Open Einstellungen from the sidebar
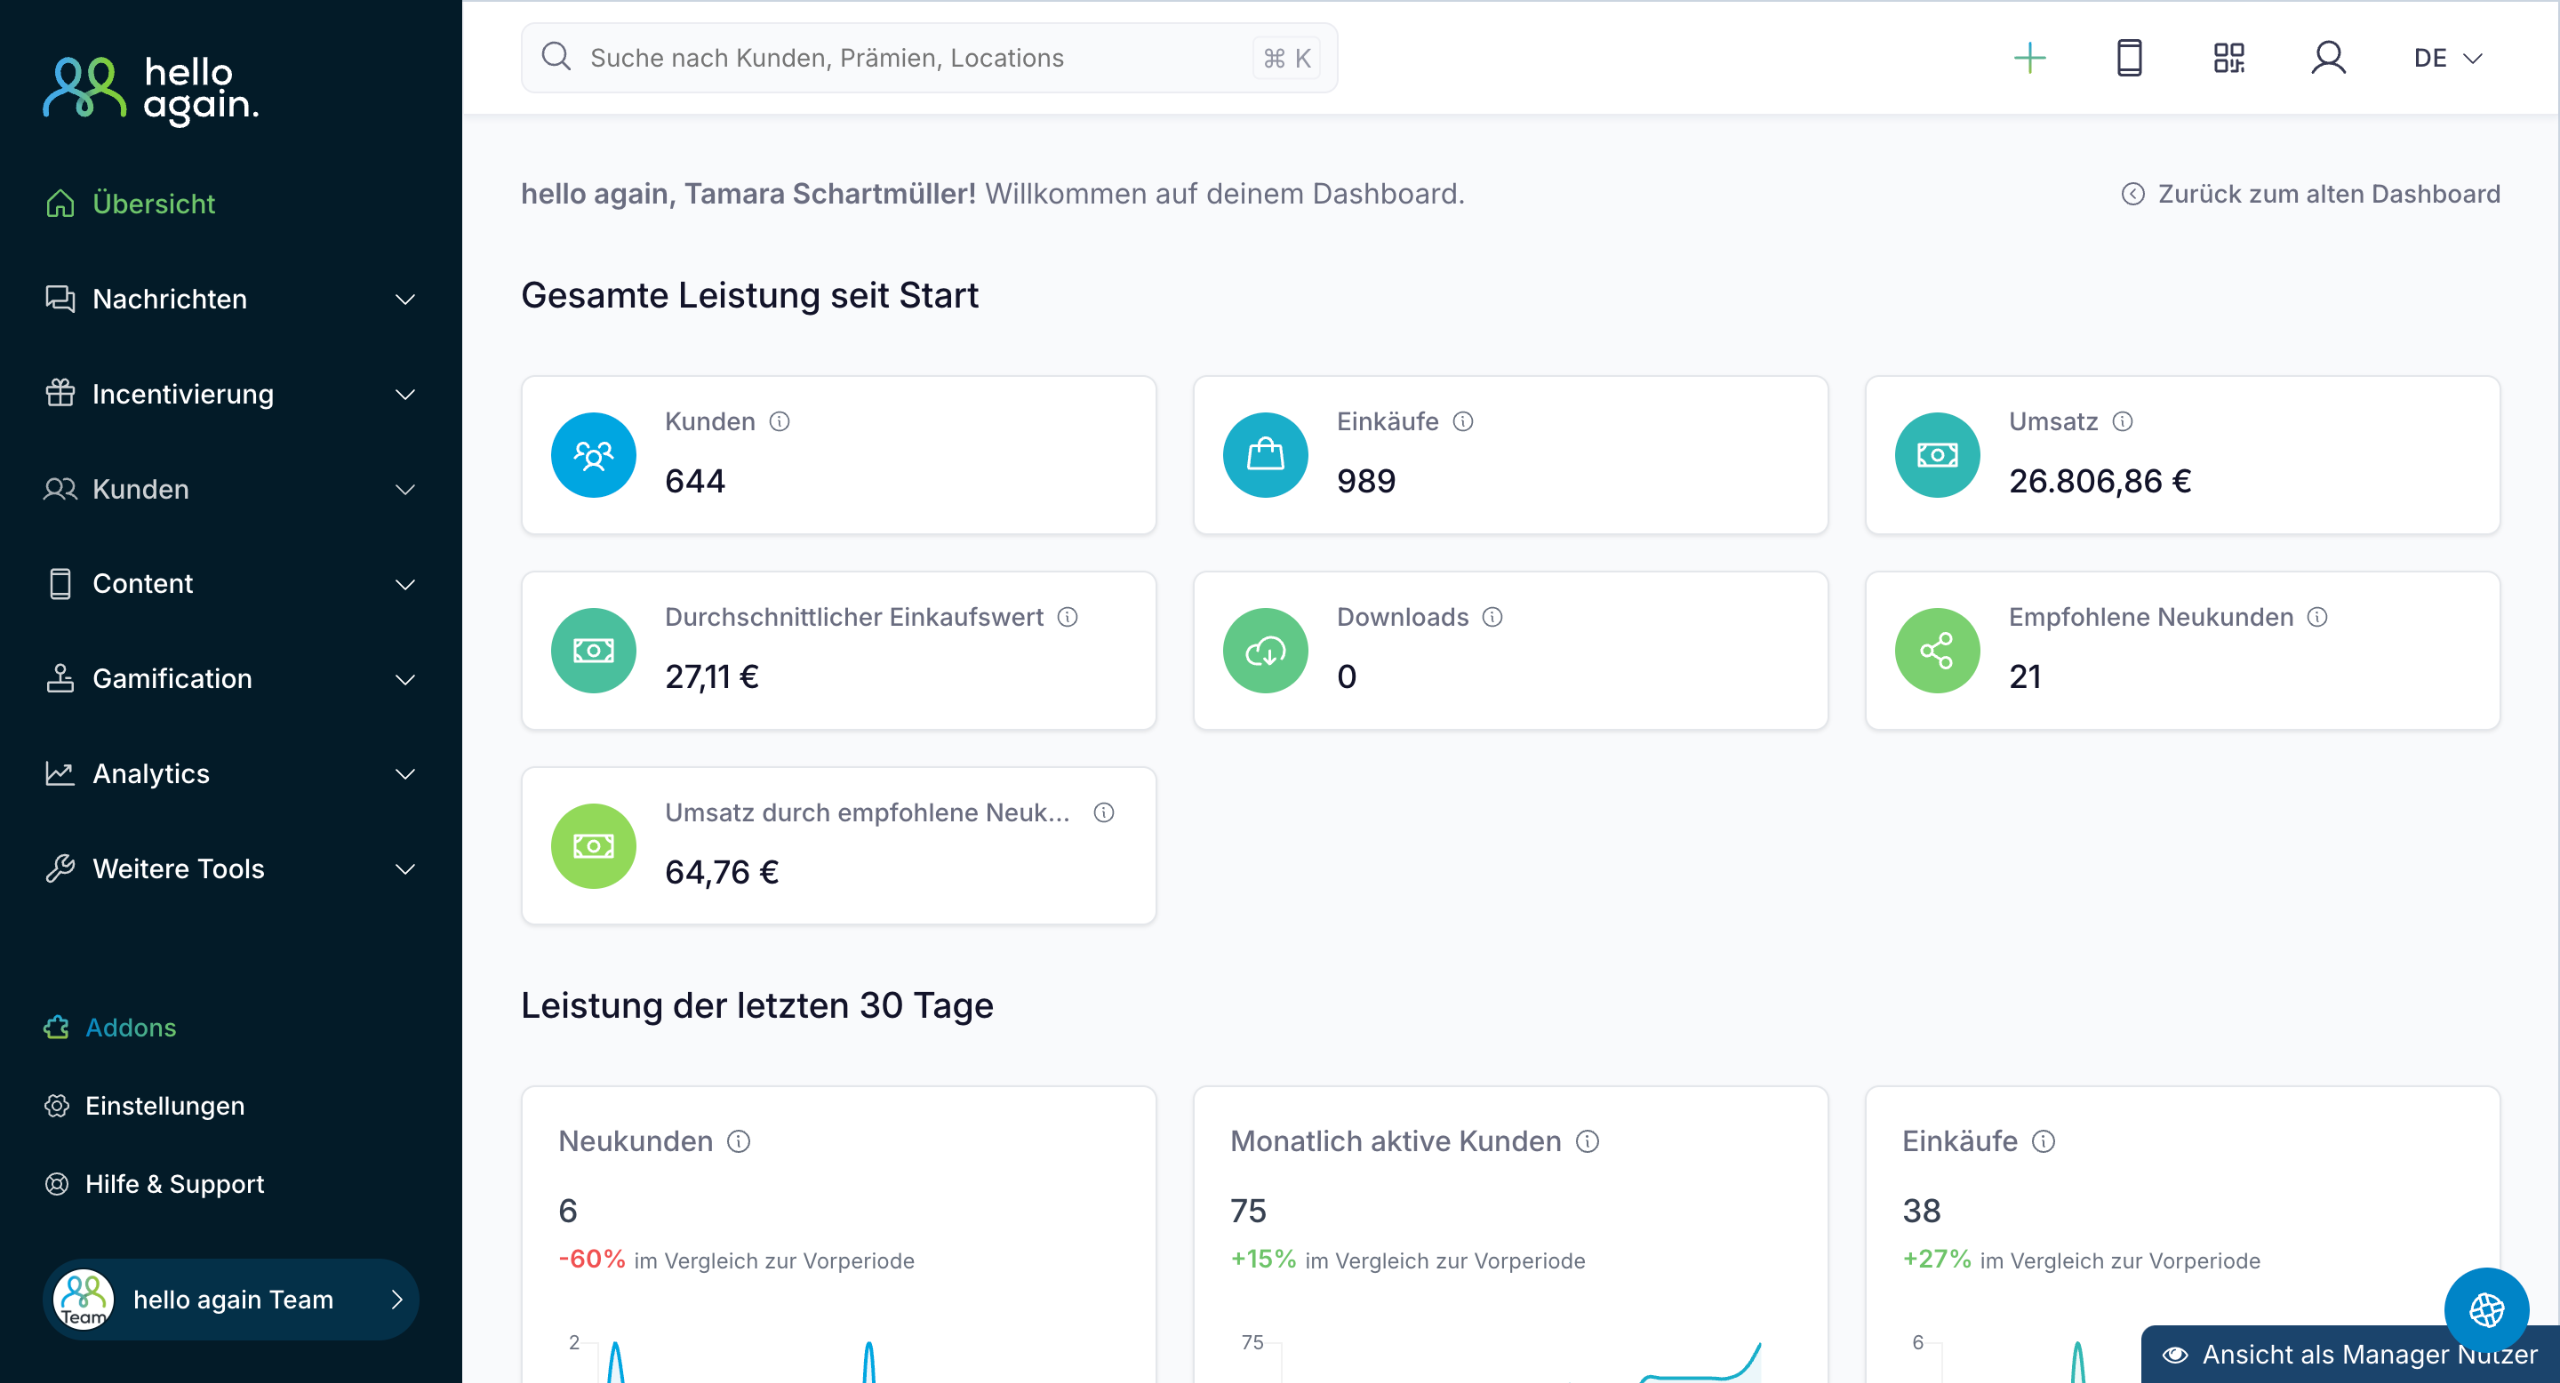The height and width of the screenshot is (1383, 2560). [164, 1106]
